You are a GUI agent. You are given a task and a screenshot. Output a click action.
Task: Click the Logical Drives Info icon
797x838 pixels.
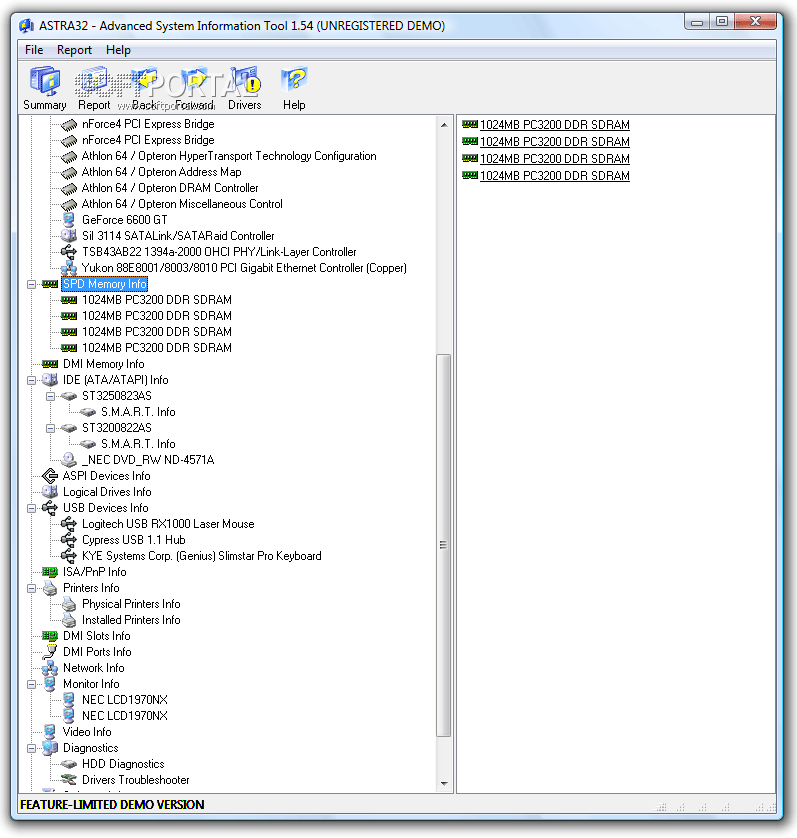(x=50, y=492)
